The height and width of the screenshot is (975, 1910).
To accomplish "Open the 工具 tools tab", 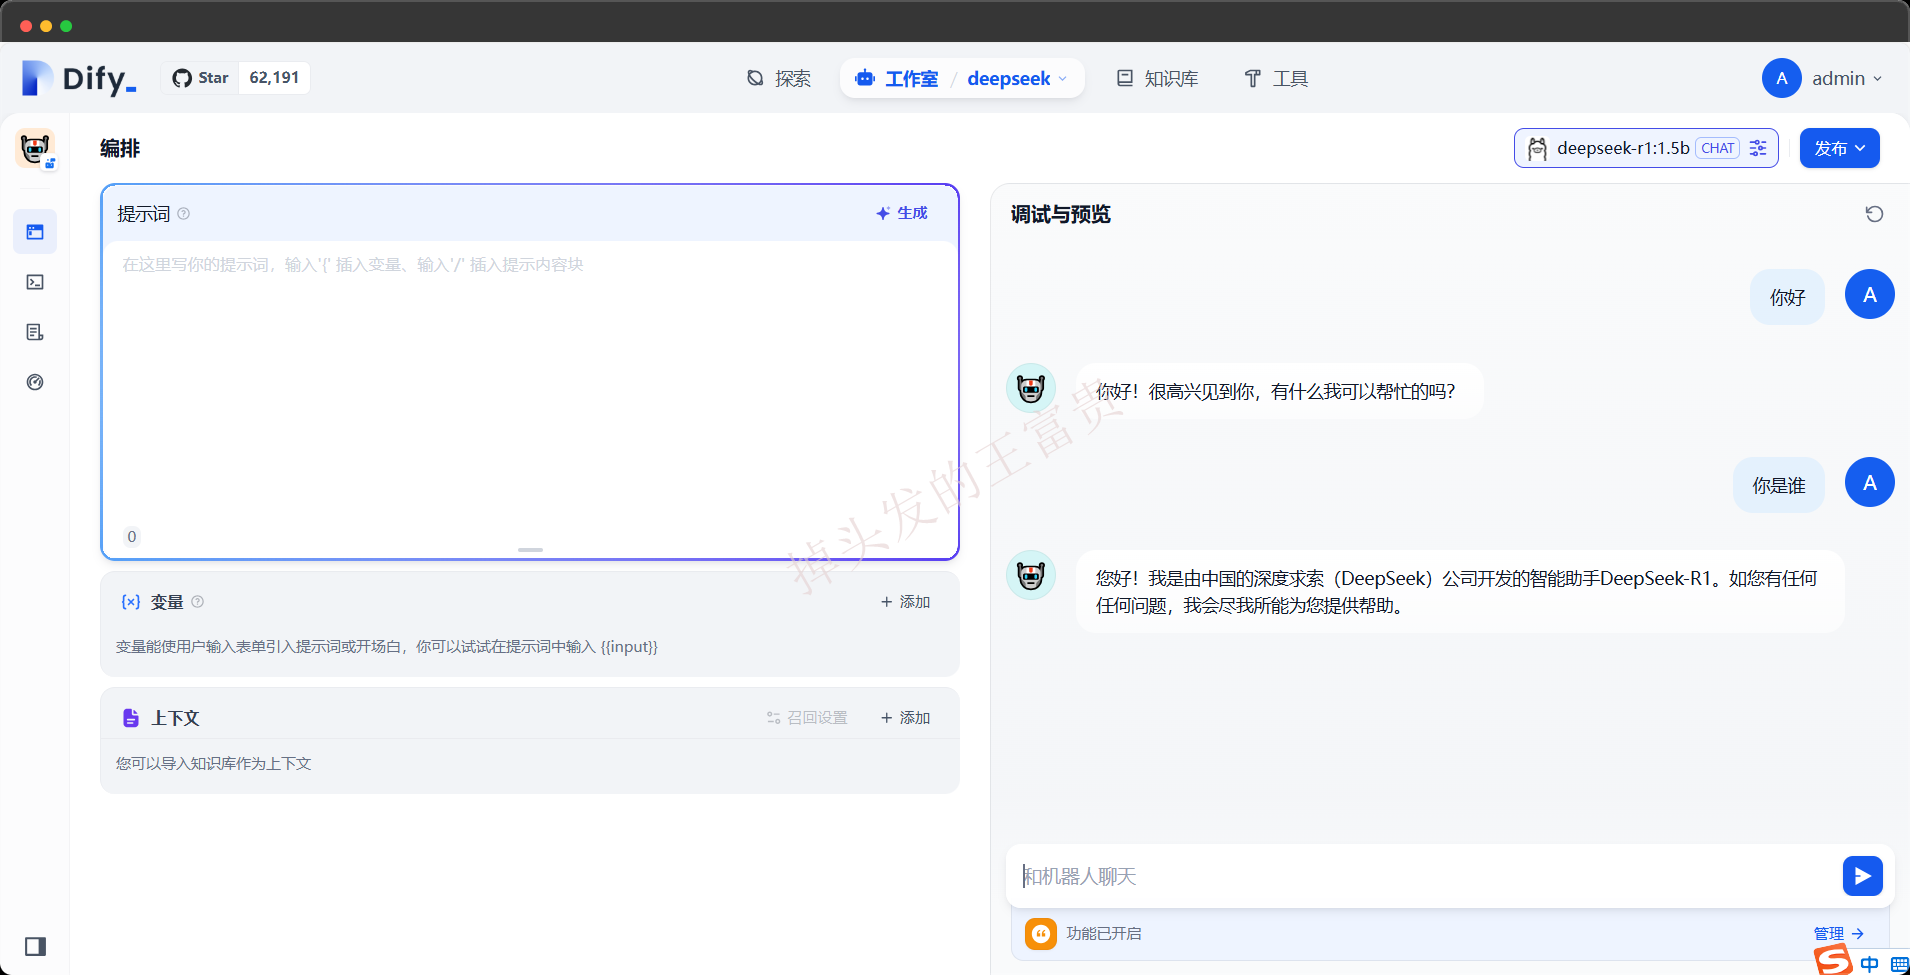I will [1276, 78].
